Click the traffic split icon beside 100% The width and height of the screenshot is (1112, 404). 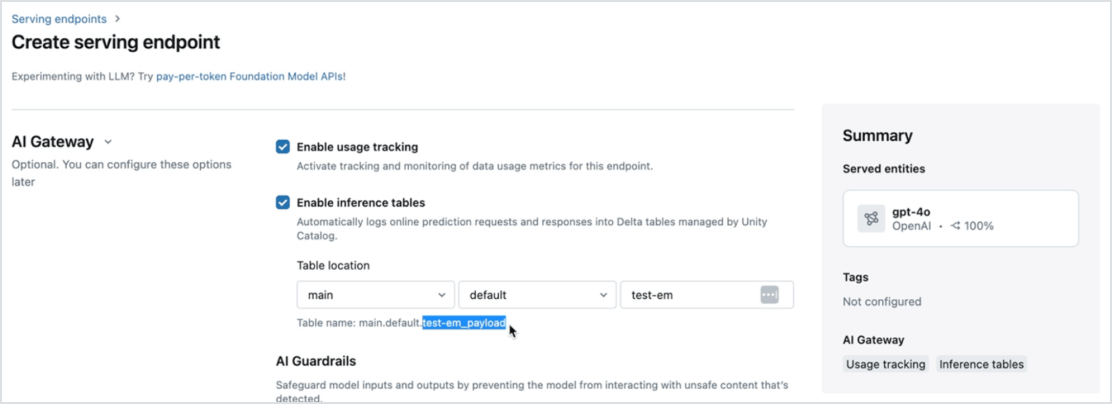coord(955,226)
